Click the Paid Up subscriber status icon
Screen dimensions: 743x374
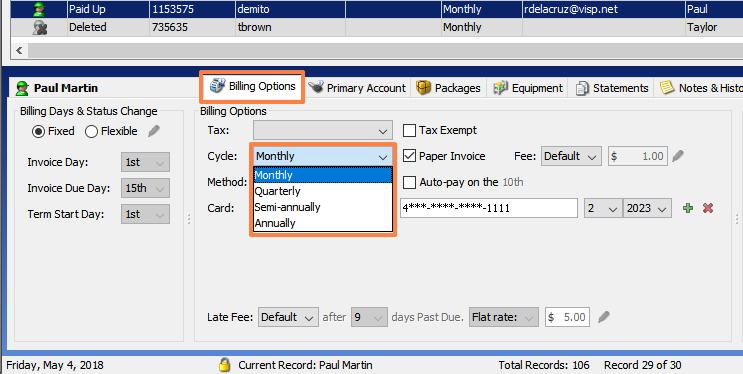tap(39, 9)
